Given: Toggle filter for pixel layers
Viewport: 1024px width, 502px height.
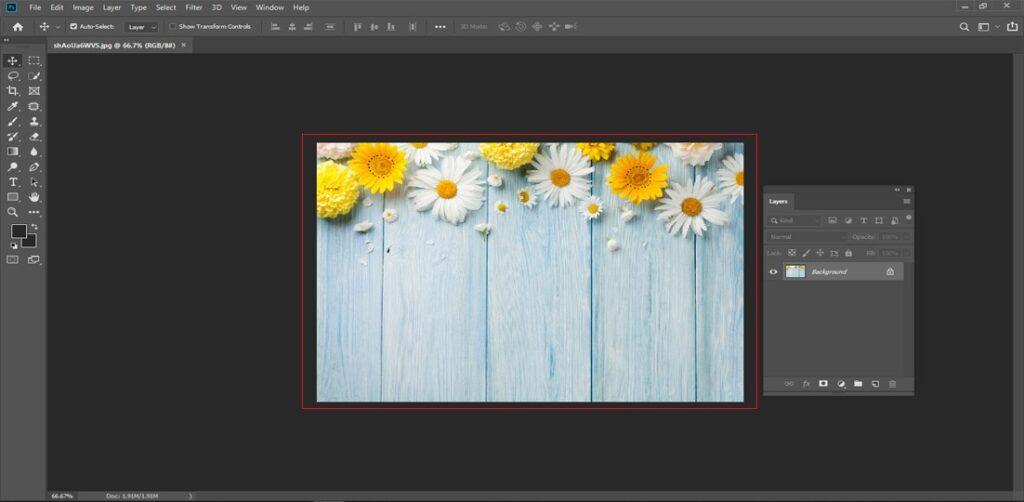Looking at the screenshot, I should [833, 221].
